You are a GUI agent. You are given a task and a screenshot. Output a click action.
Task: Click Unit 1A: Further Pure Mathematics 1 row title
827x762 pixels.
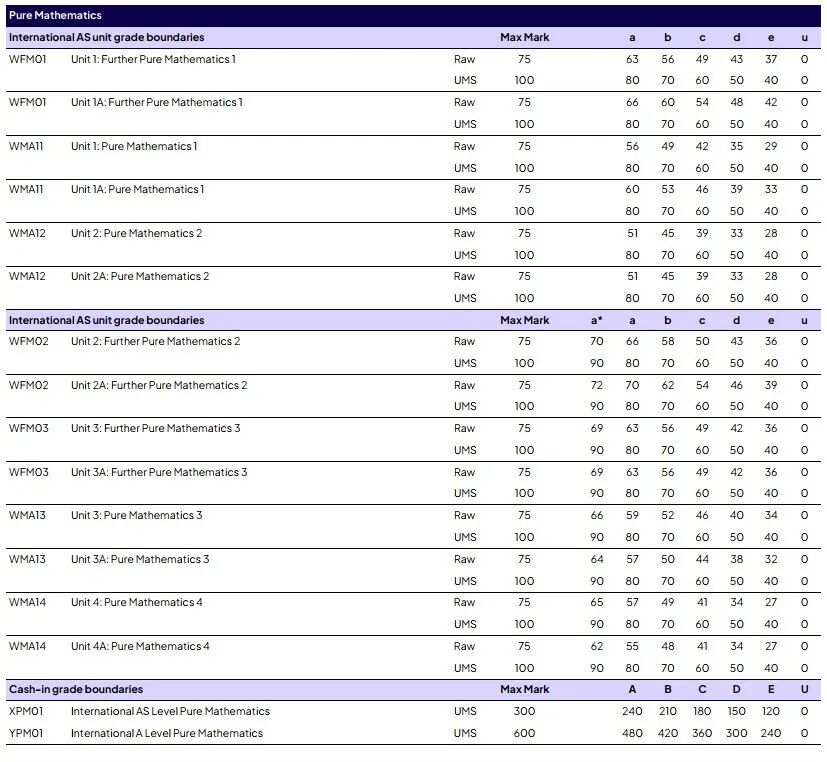point(156,102)
